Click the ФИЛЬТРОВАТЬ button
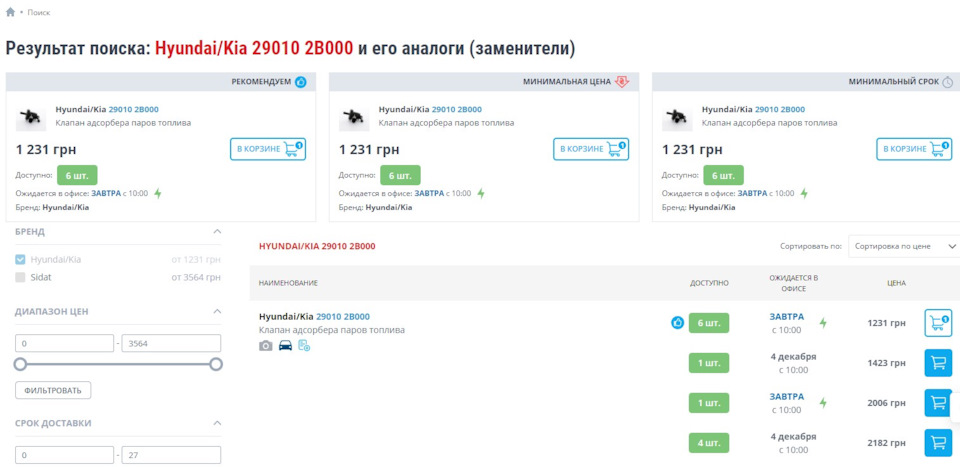The height and width of the screenshot is (467, 960). tap(53, 390)
